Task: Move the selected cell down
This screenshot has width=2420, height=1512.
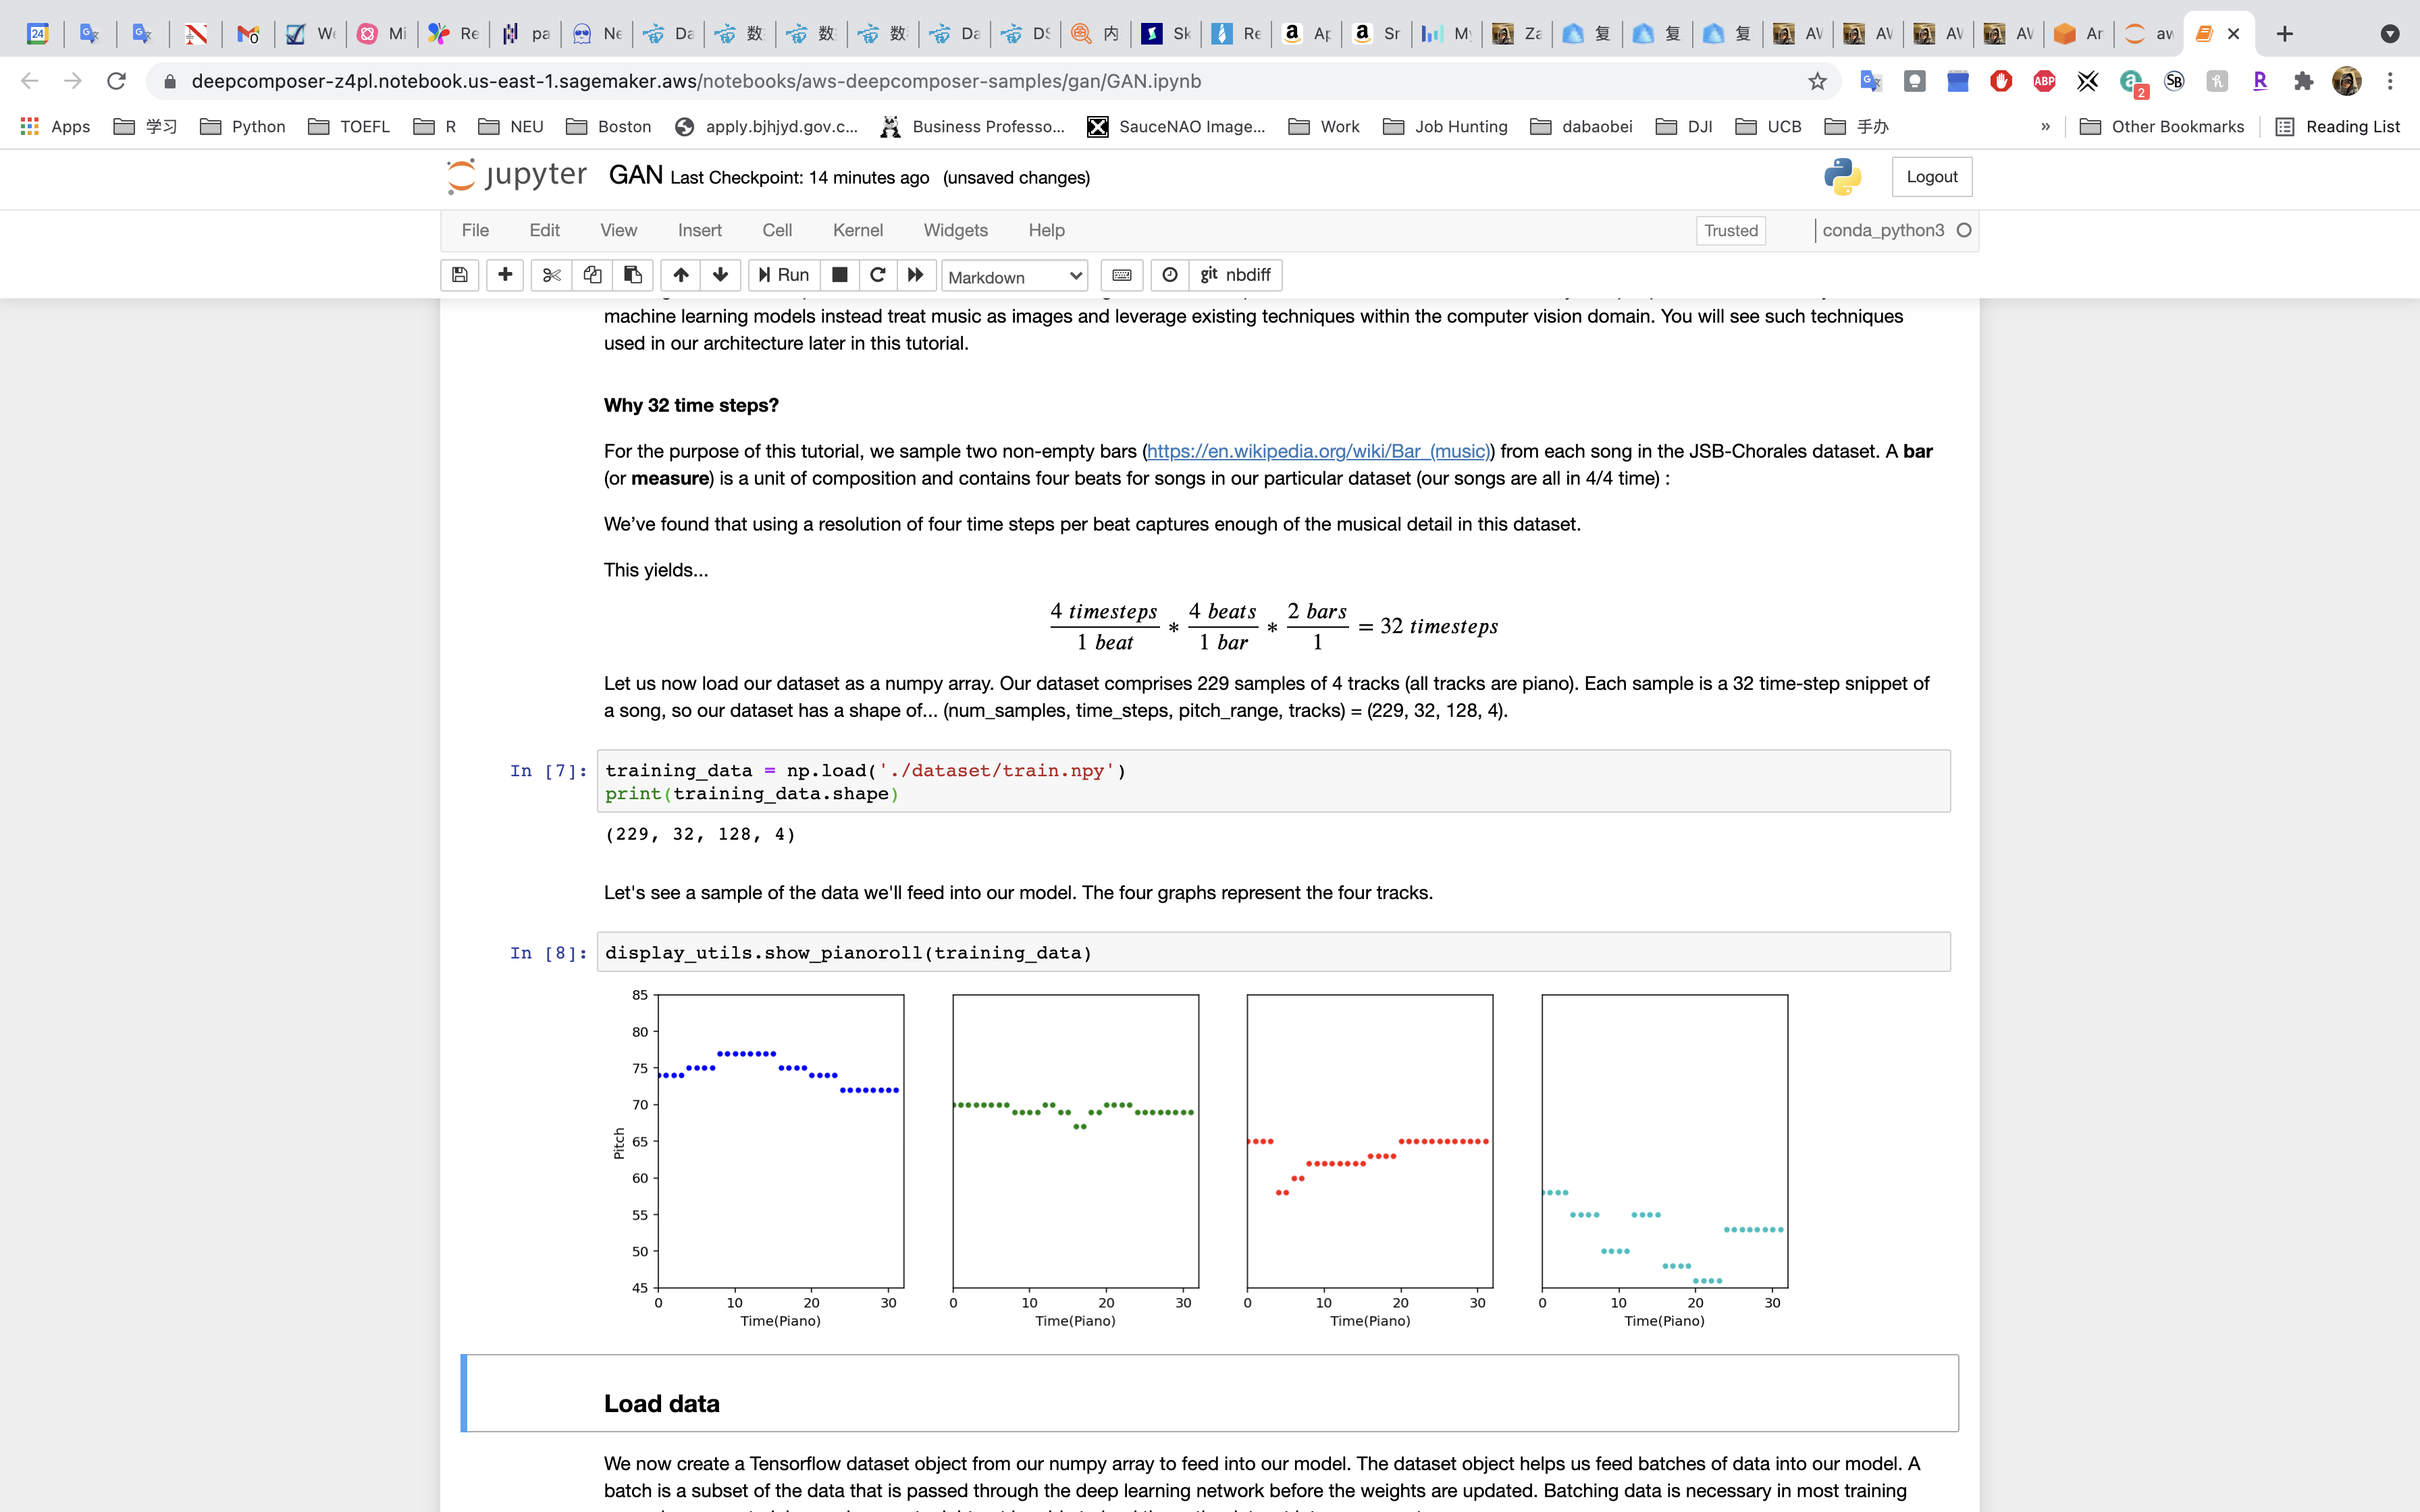Action: (720, 275)
